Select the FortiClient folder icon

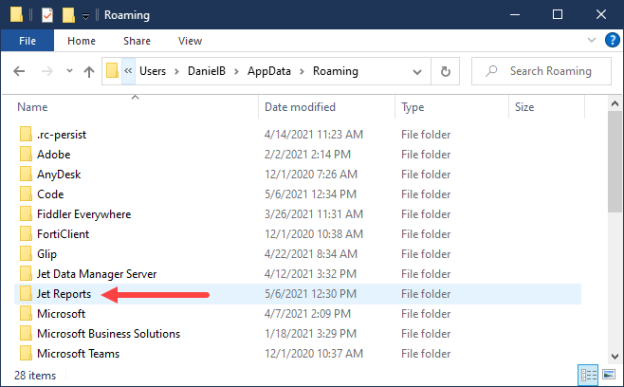pos(26,234)
